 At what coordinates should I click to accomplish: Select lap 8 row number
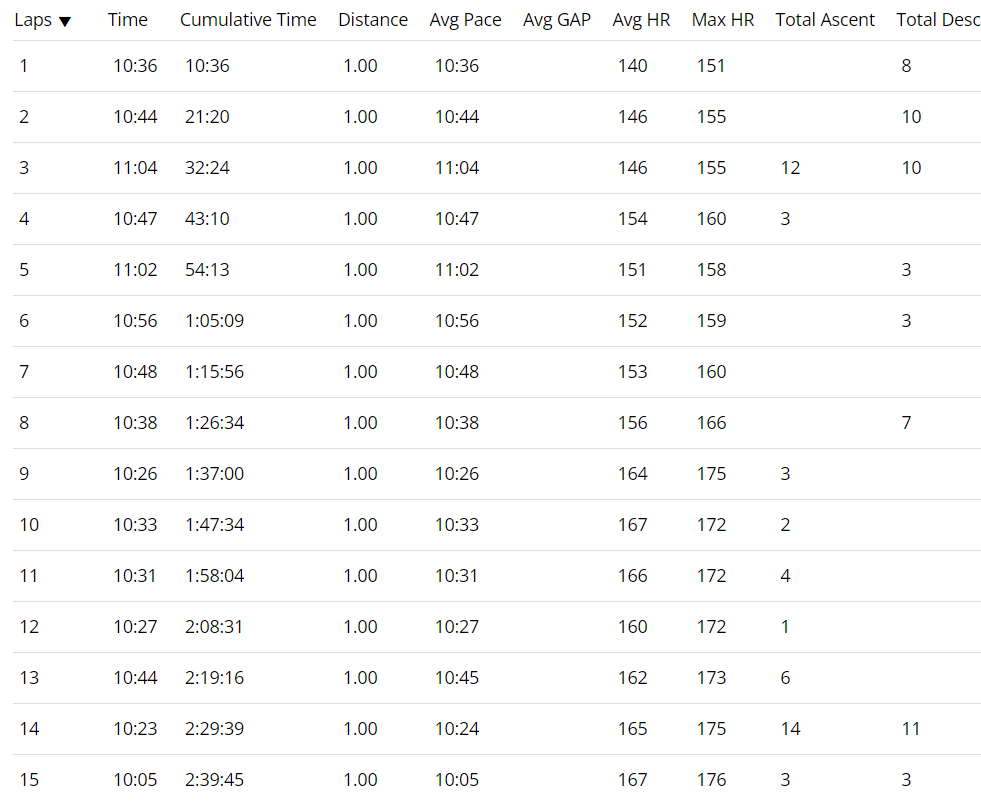coord(24,423)
